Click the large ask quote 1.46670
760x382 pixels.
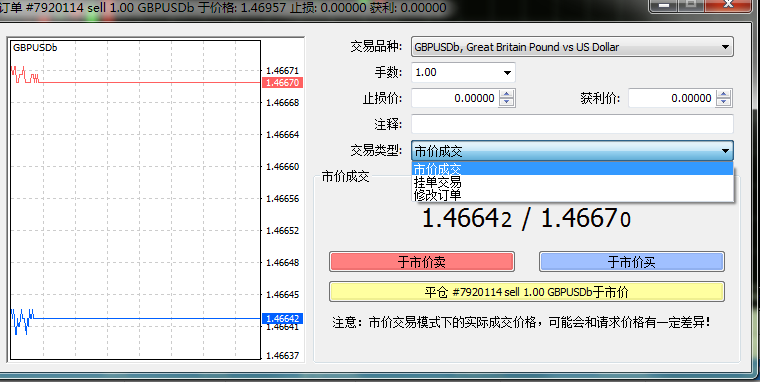[x=586, y=218]
